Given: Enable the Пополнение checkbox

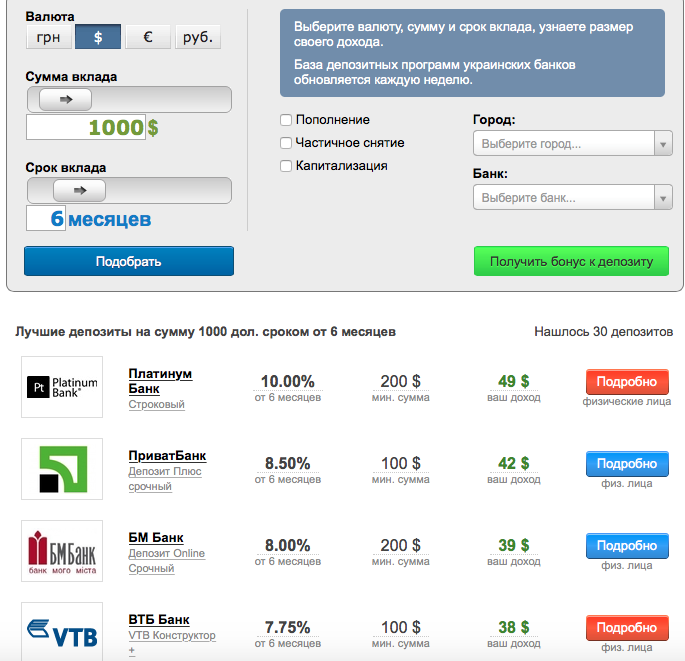Looking at the screenshot, I should click(x=286, y=120).
